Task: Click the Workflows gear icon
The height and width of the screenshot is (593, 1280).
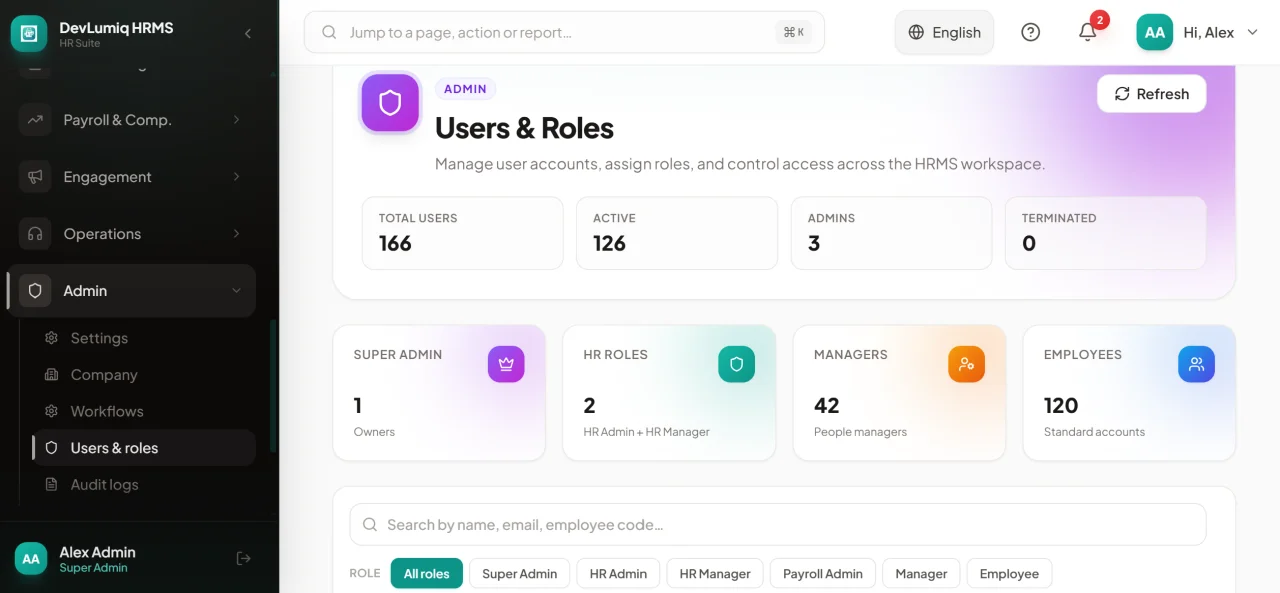Action: click(x=51, y=411)
